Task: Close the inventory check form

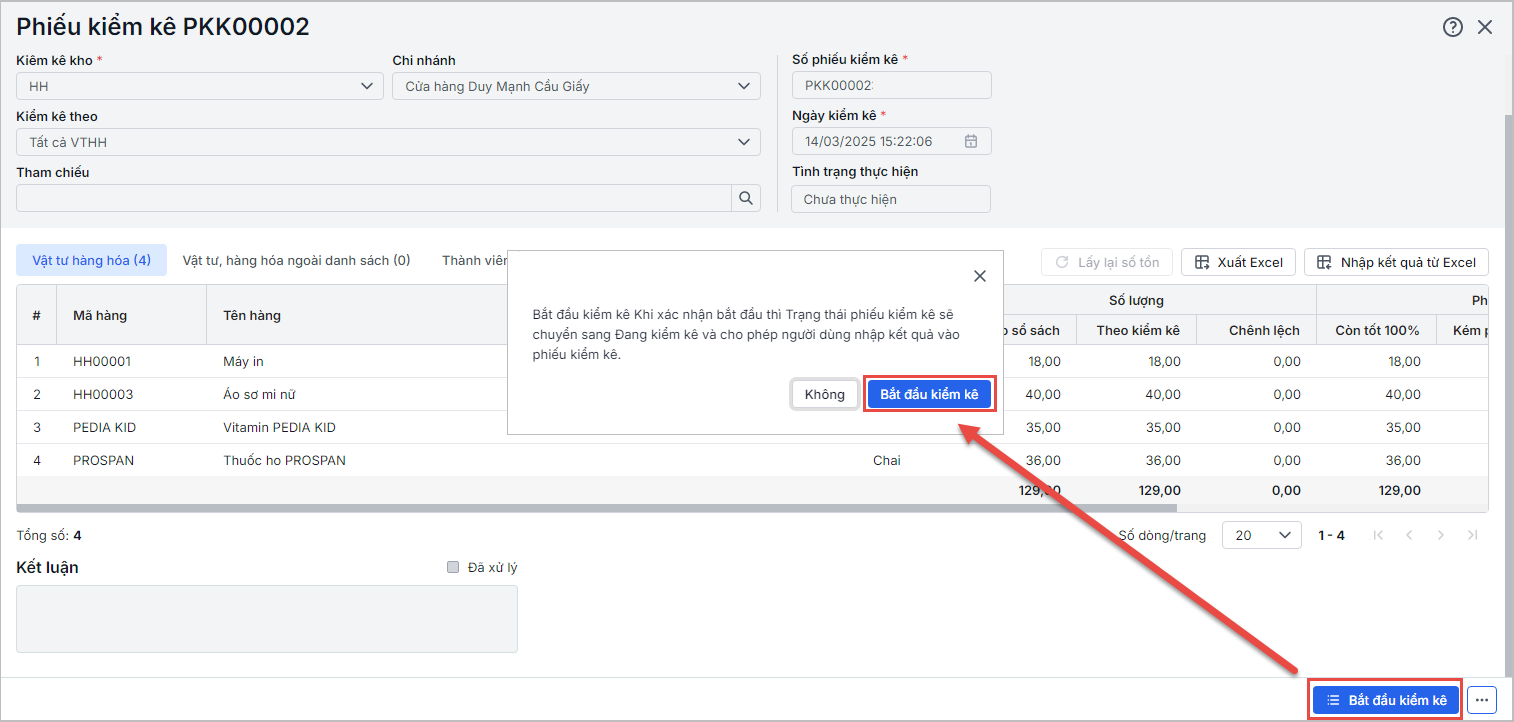Action: pyautogui.click(x=1485, y=28)
